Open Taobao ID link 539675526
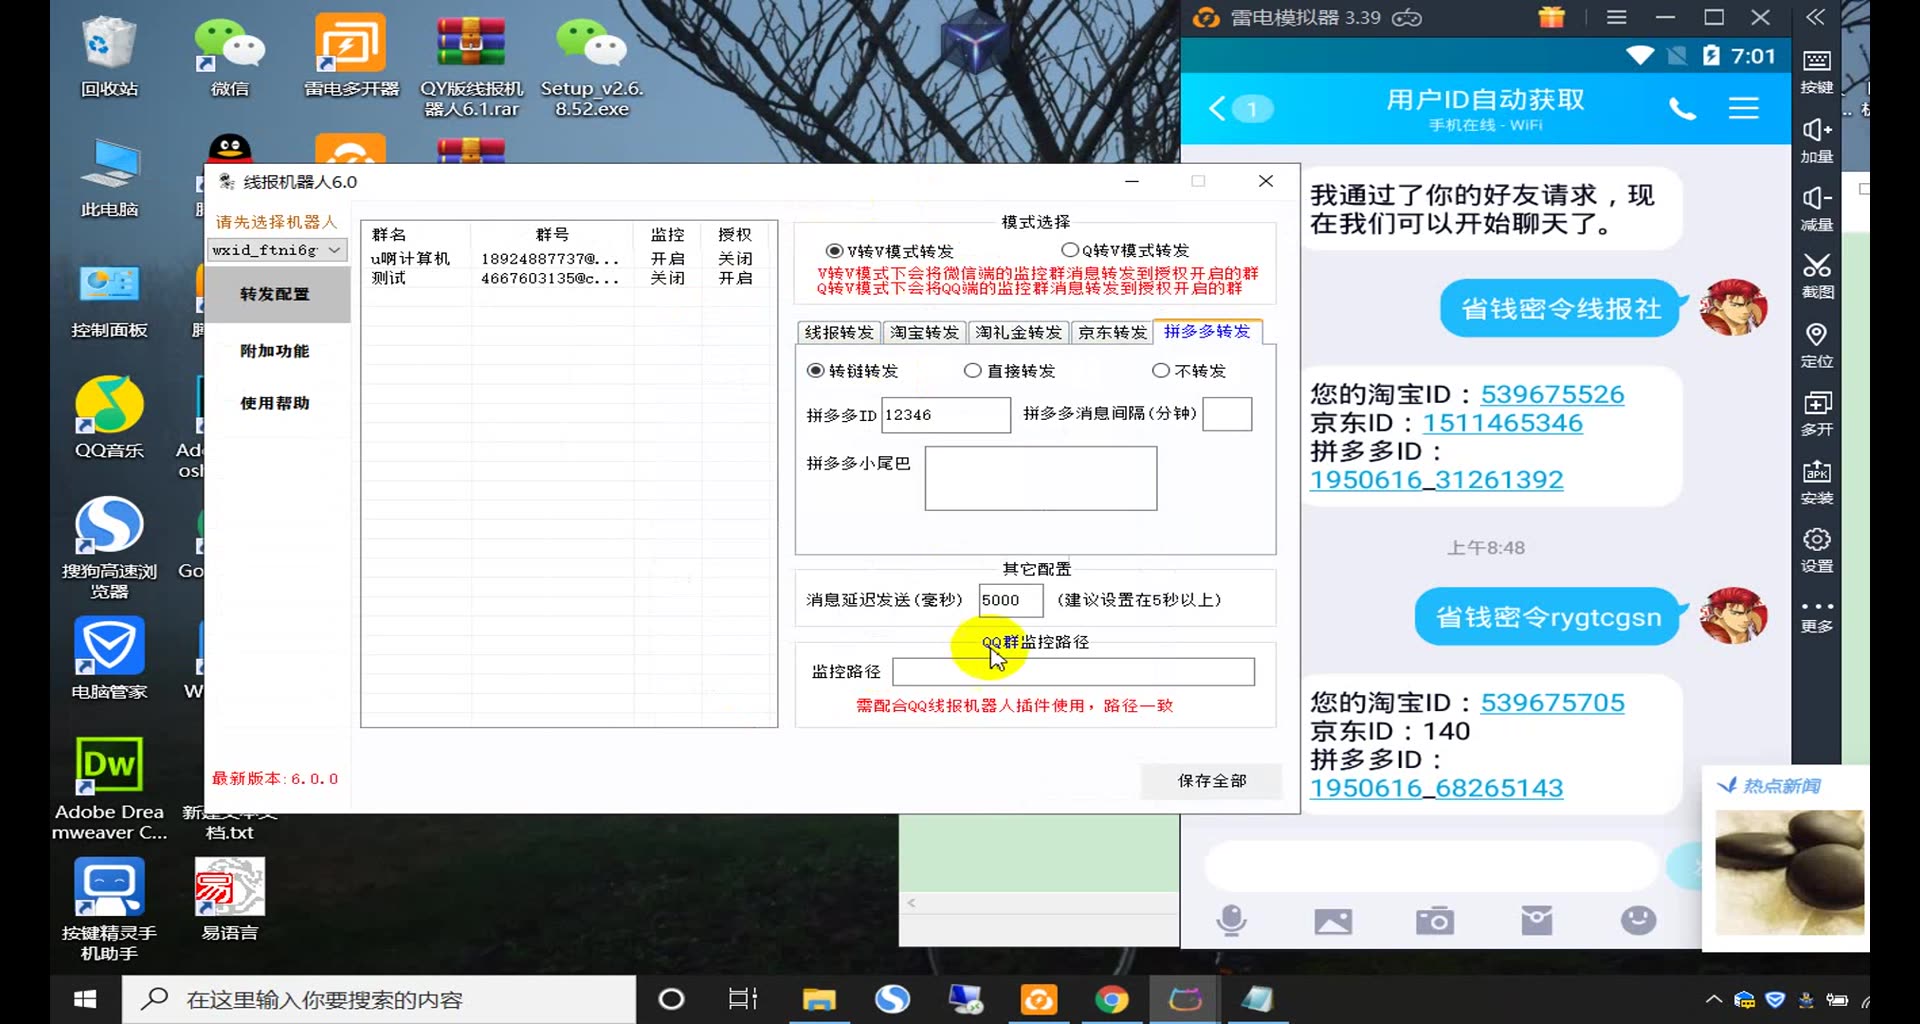Viewport: 1920px width, 1024px height. 1552,394
